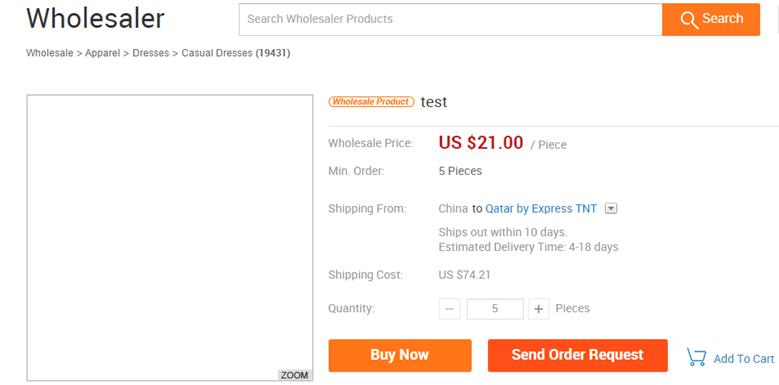Click the quantity input box
The image size is (779, 385).
495,309
